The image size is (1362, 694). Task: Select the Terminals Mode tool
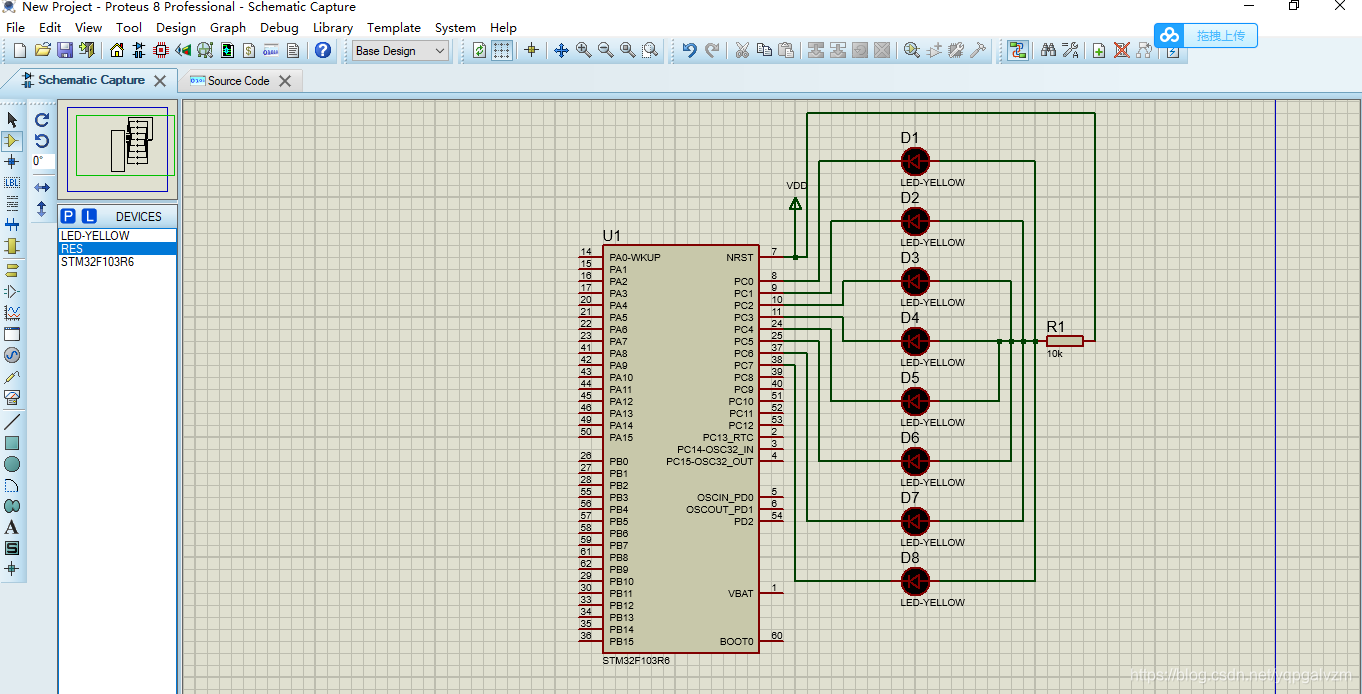[12, 270]
